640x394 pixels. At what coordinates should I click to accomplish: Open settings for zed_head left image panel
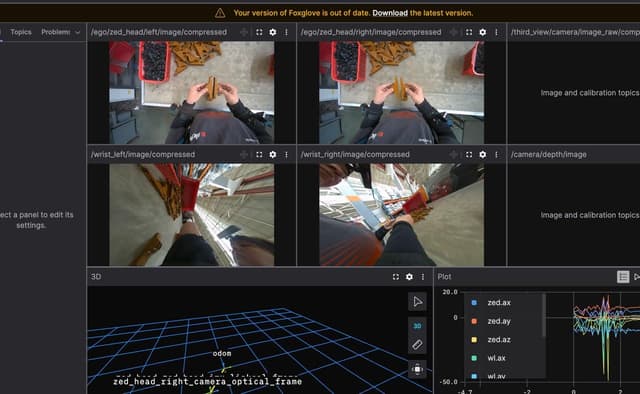(x=273, y=32)
